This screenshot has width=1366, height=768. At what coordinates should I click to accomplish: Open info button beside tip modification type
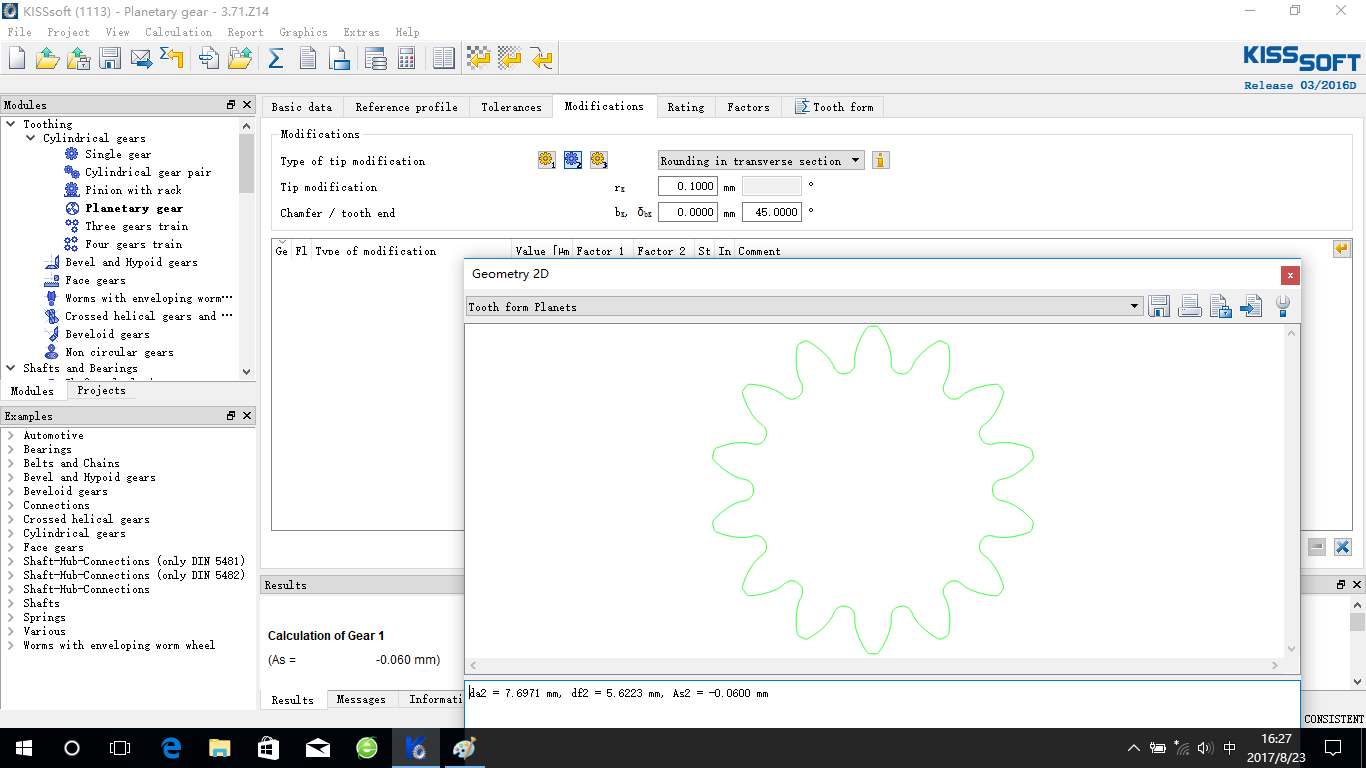[881, 160]
